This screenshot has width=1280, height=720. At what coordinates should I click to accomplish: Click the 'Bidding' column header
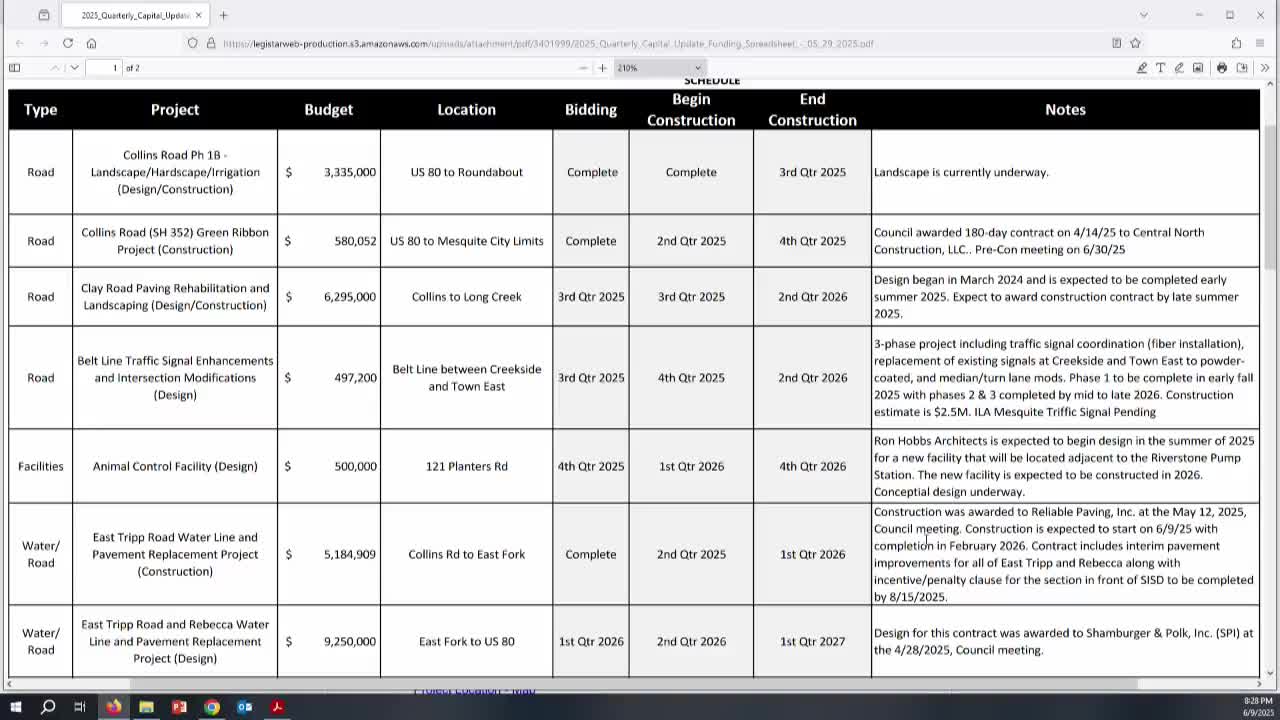pos(591,109)
